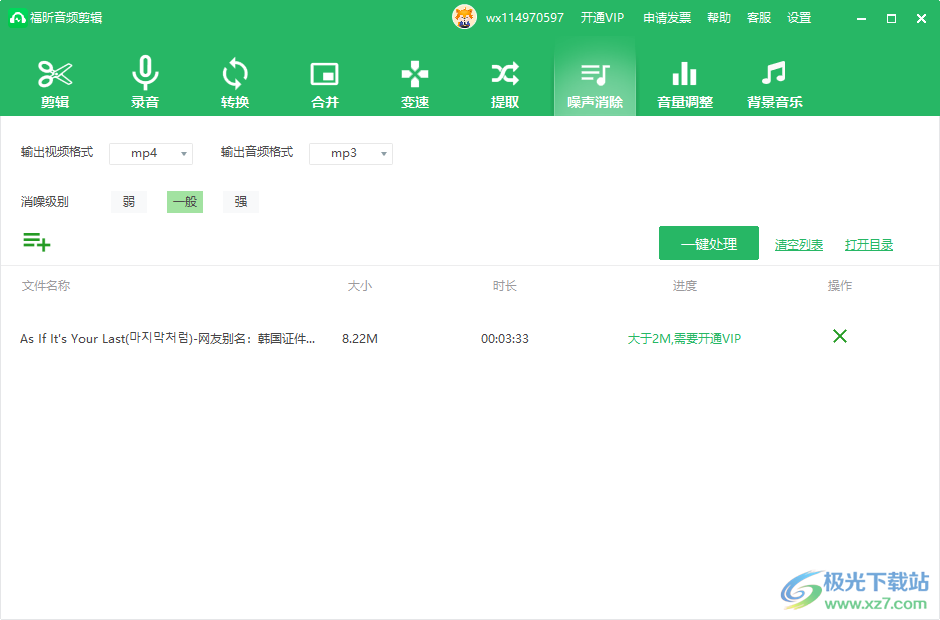Image resolution: width=940 pixels, height=620 pixels.
Task: Select the 录音 microphone recording tool
Action: click(x=145, y=83)
